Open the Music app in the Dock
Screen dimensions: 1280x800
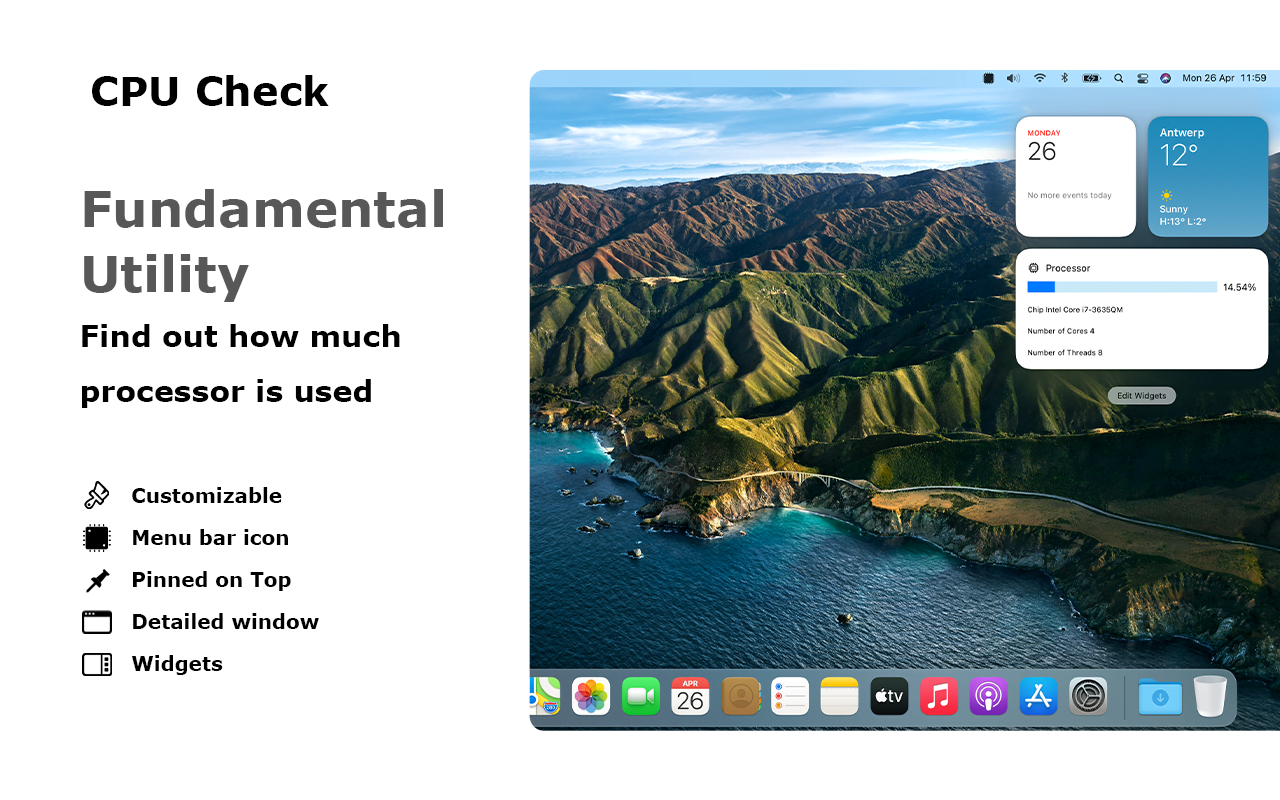(x=938, y=696)
